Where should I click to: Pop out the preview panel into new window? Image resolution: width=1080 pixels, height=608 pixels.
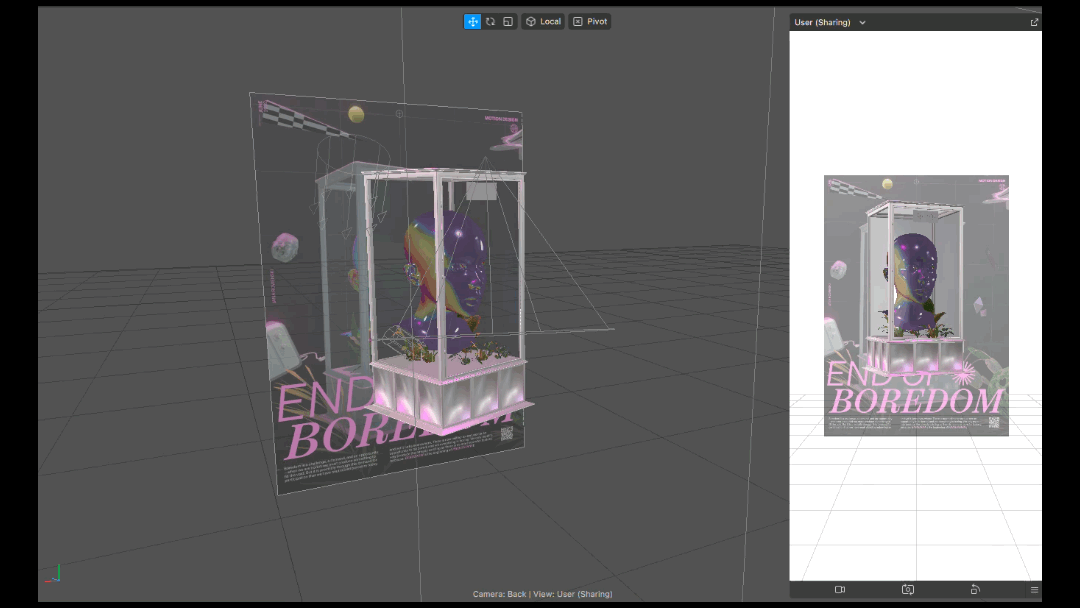pos(1034,22)
